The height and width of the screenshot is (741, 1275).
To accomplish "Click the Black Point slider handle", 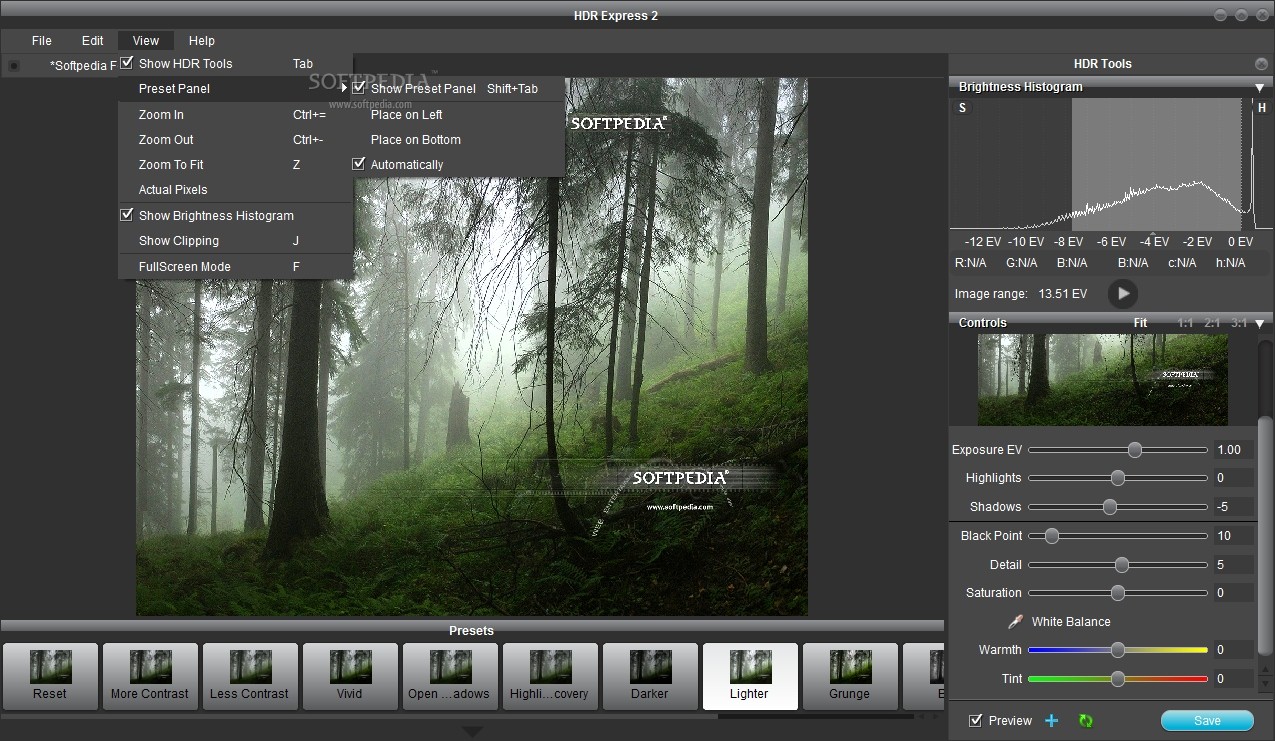I will point(1051,536).
